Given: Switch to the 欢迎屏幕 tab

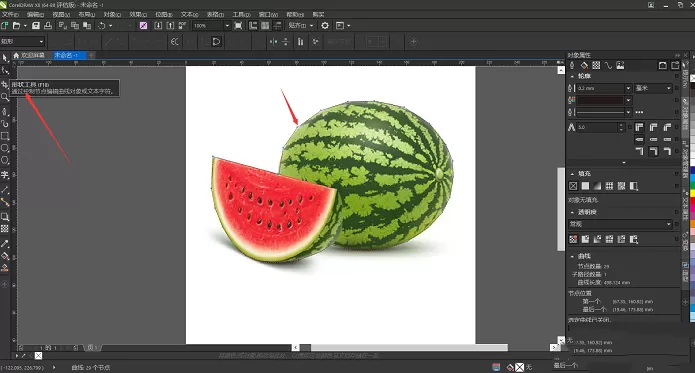Looking at the screenshot, I should 29,55.
